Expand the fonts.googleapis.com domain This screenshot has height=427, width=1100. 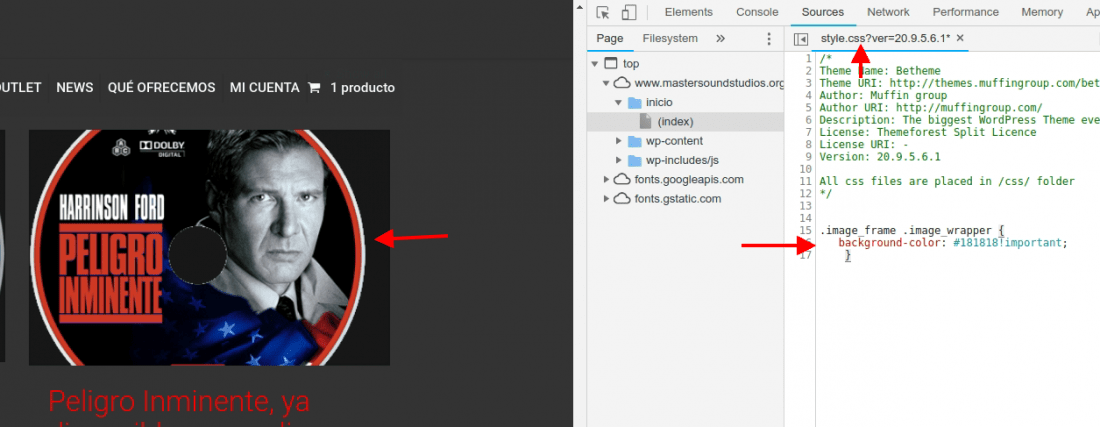point(606,179)
